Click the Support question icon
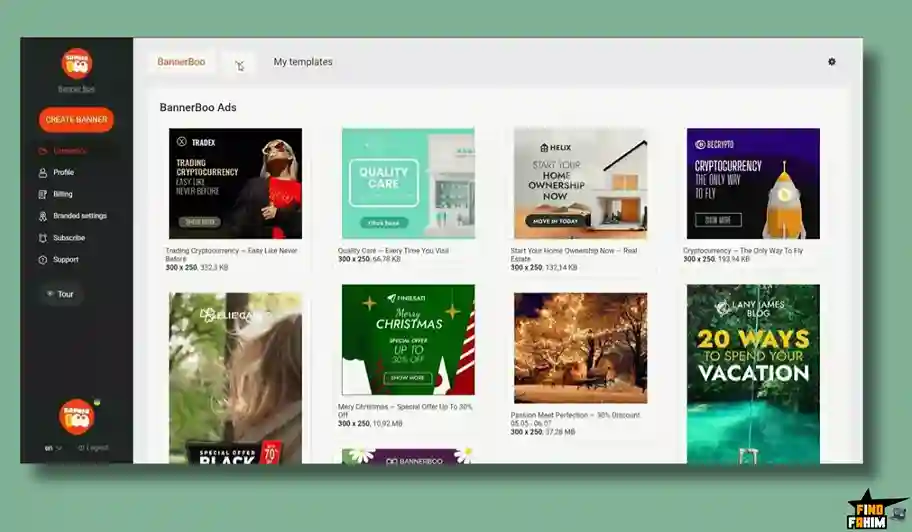This screenshot has width=912, height=532. point(42,260)
